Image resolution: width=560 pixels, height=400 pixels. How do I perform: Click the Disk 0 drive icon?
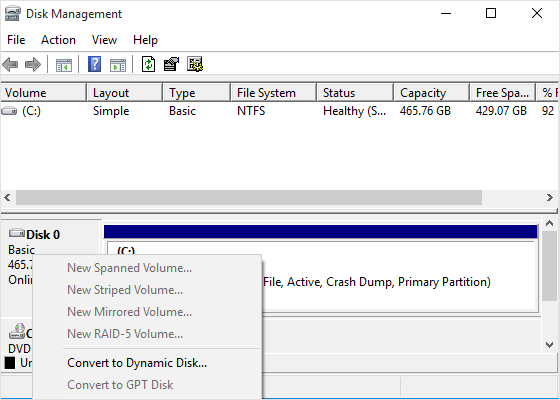pos(17,234)
